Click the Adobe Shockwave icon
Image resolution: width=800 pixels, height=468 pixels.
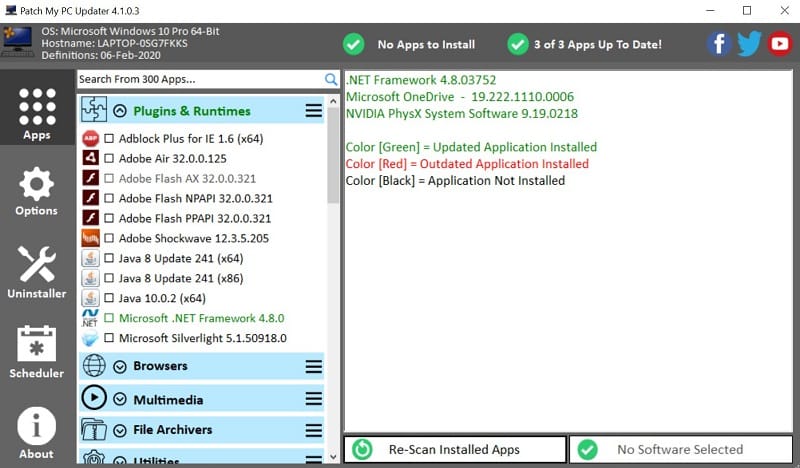coord(90,238)
